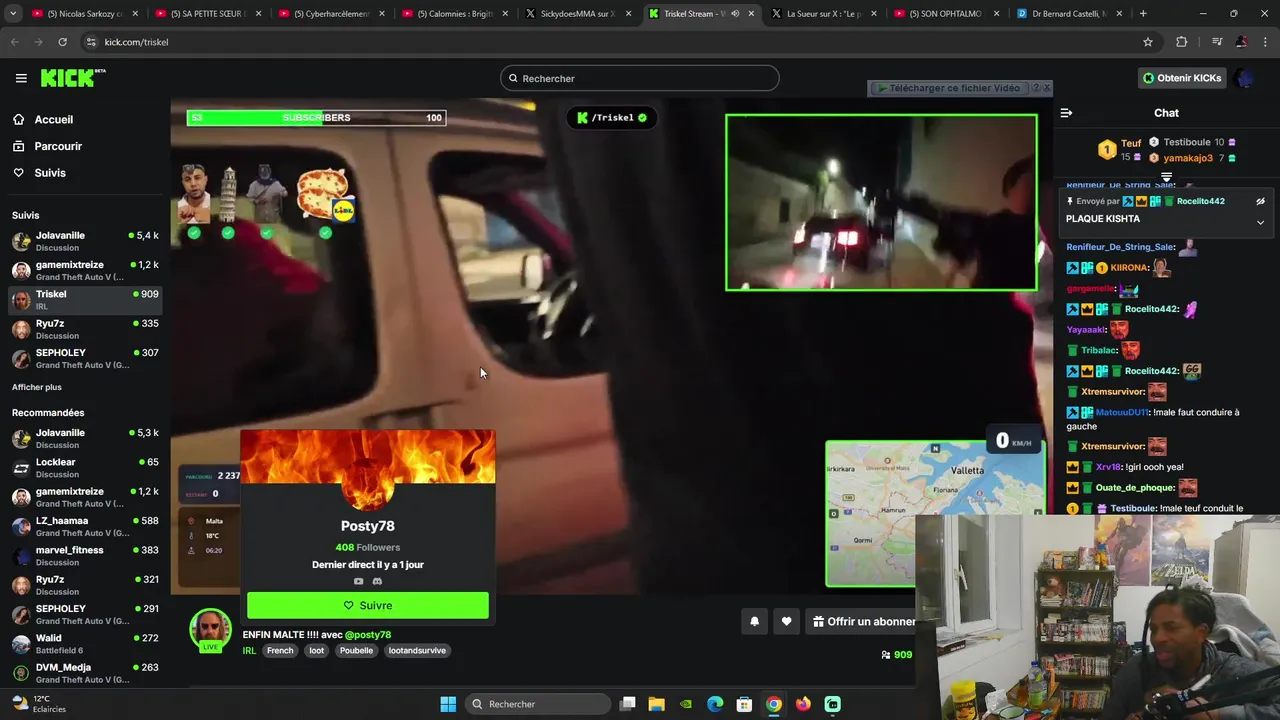Open the Windows Start menu
1280x720 pixels.
[x=448, y=704]
